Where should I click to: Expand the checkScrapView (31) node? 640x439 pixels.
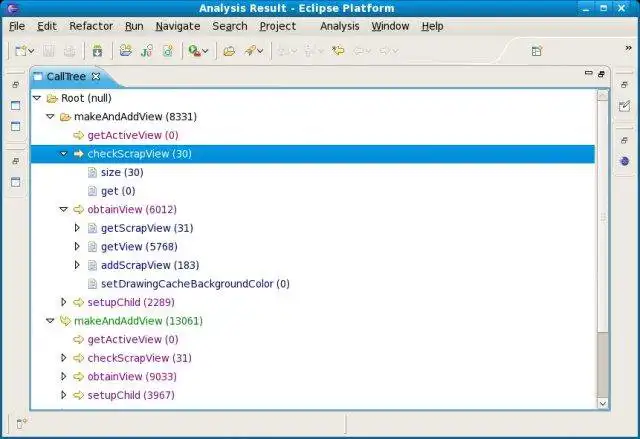point(64,358)
